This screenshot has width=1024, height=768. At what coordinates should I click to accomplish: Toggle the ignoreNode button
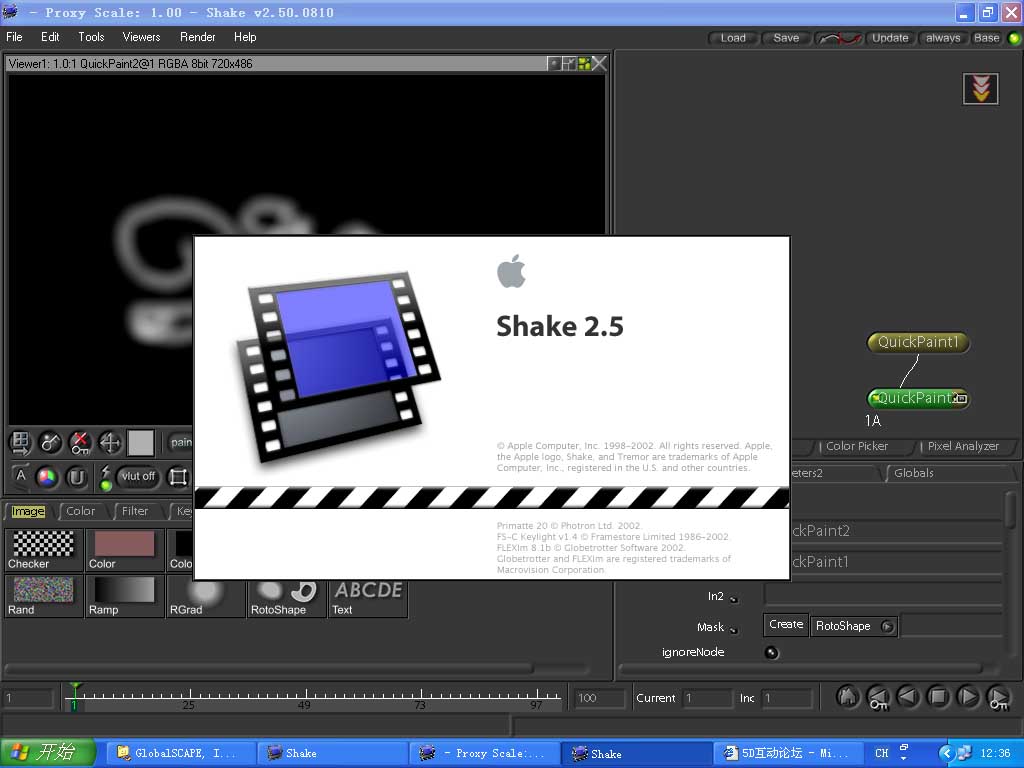click(771, 652)
